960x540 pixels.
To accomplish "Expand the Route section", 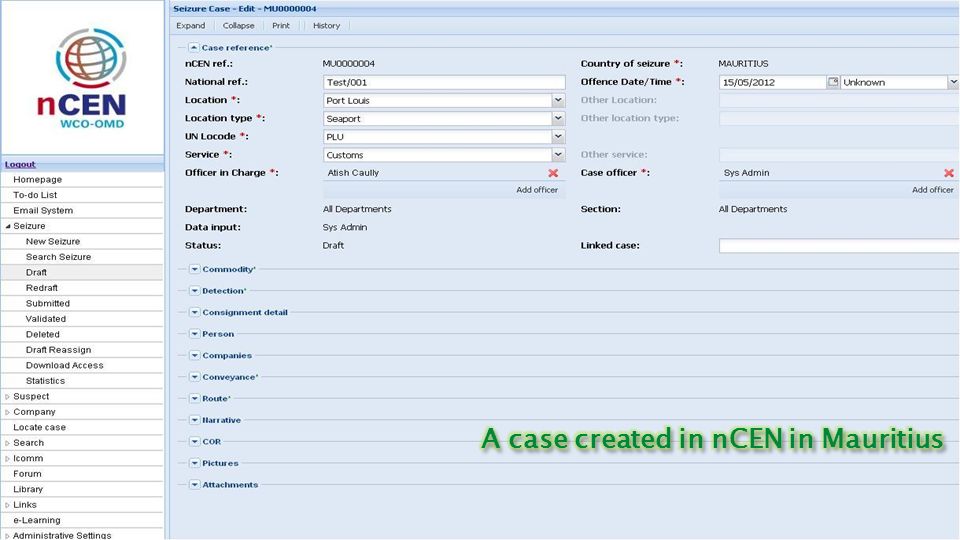I will 194,399.
